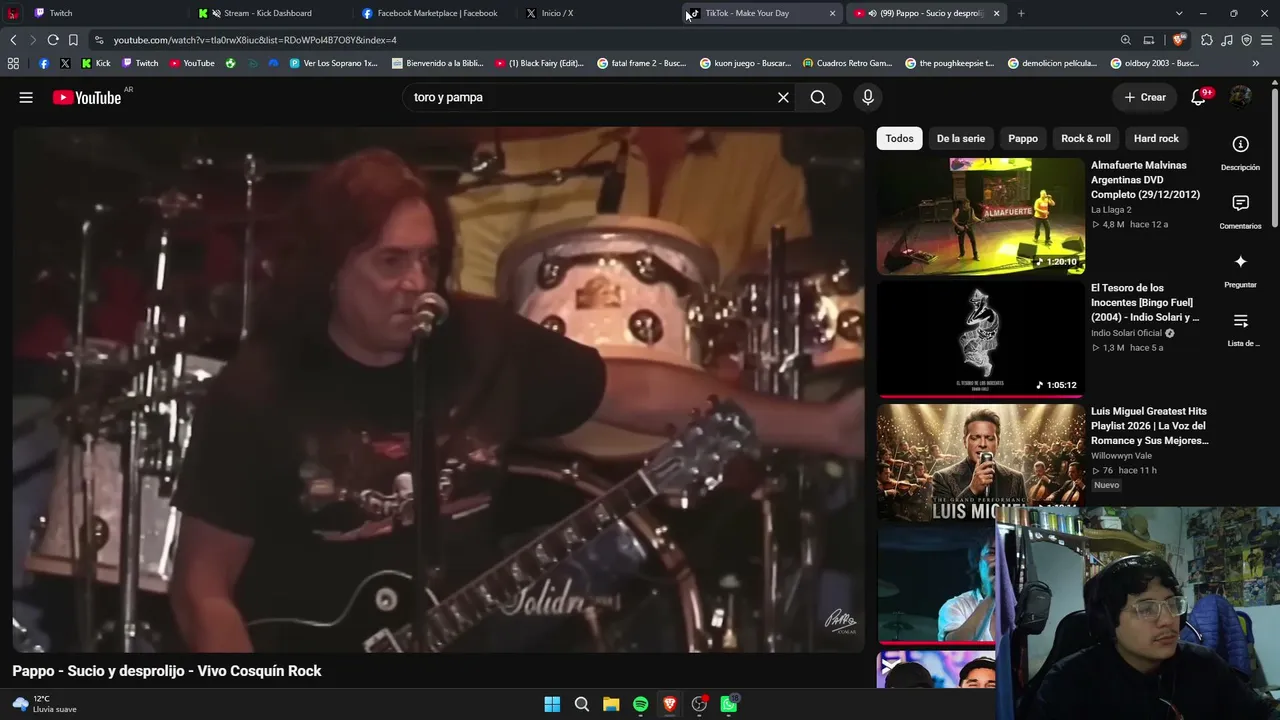Switch to Facebook Marketplace tab
The height and width of the screenshot is (720, 1280).
click(434, 13)
